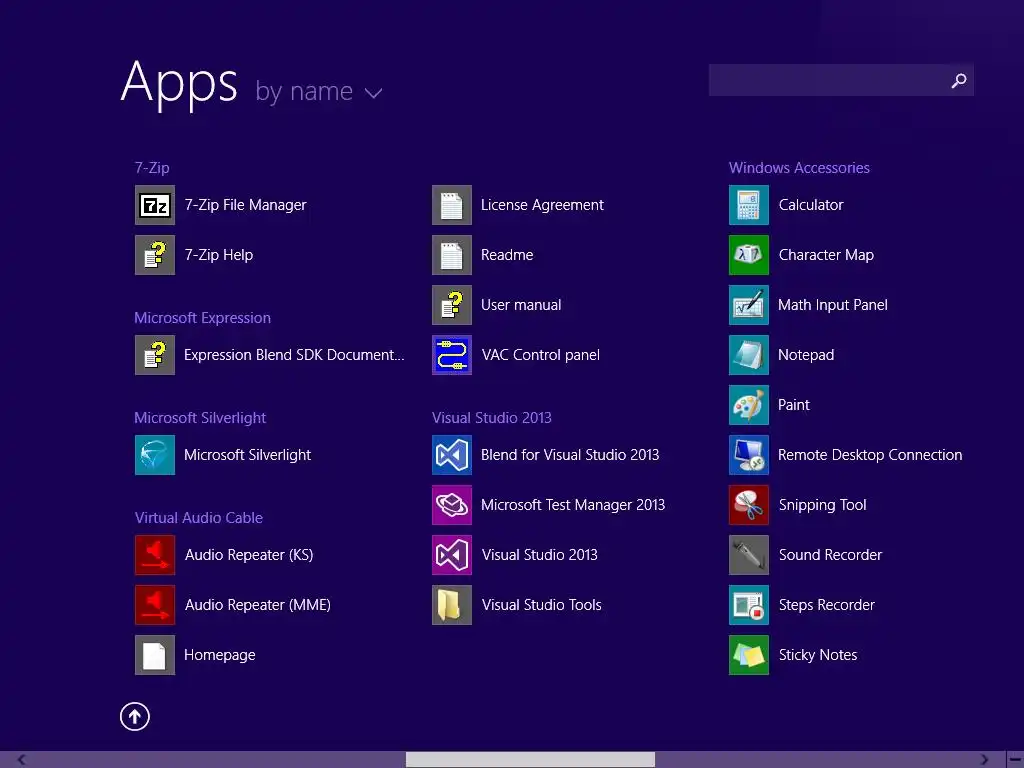This screenshot has height=768, width=1024.
Task: Launch Expression Blend SDK Documentation icon
Action: coord(155,355)
